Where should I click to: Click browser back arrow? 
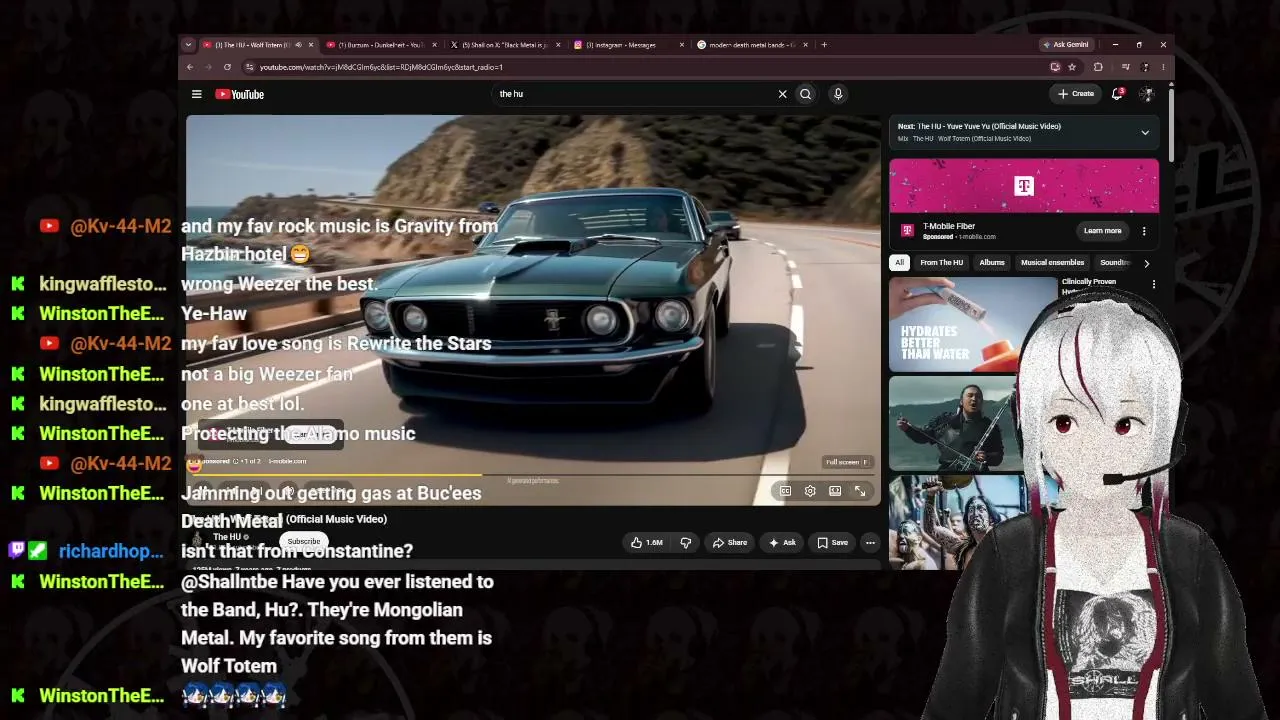click(x=190, y=67)
